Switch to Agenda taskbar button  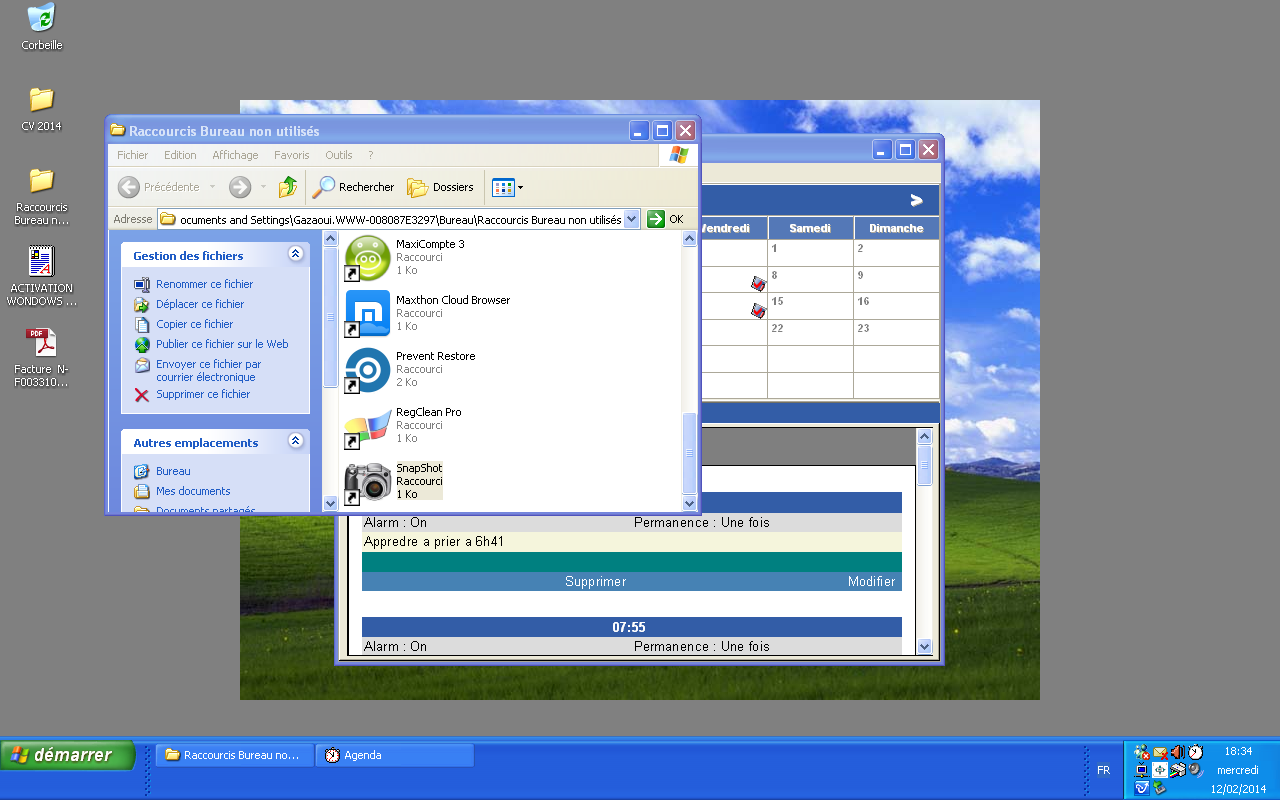tap(395, 755)
